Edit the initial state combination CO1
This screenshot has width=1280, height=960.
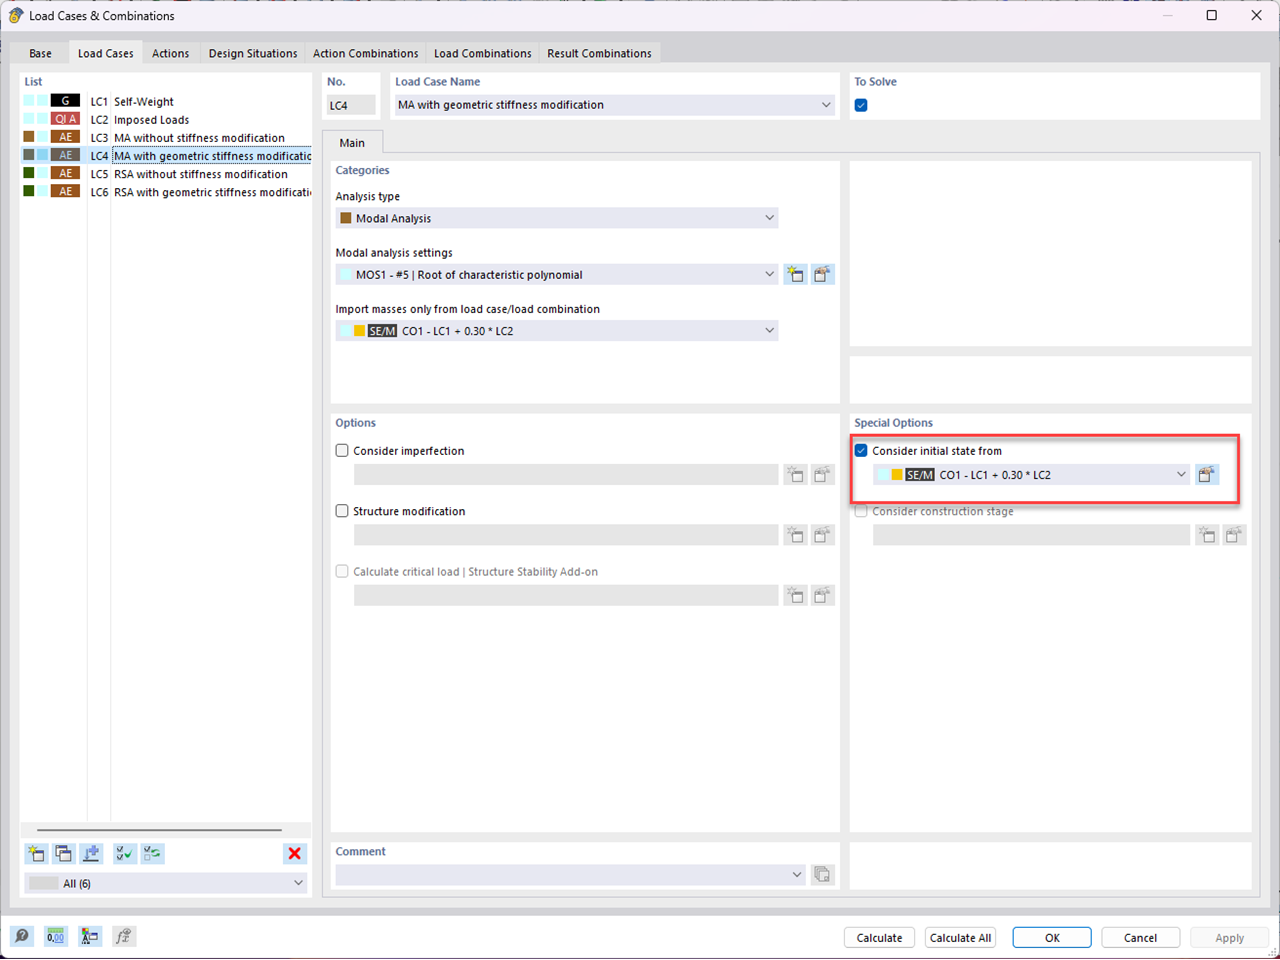point(1207,474)
